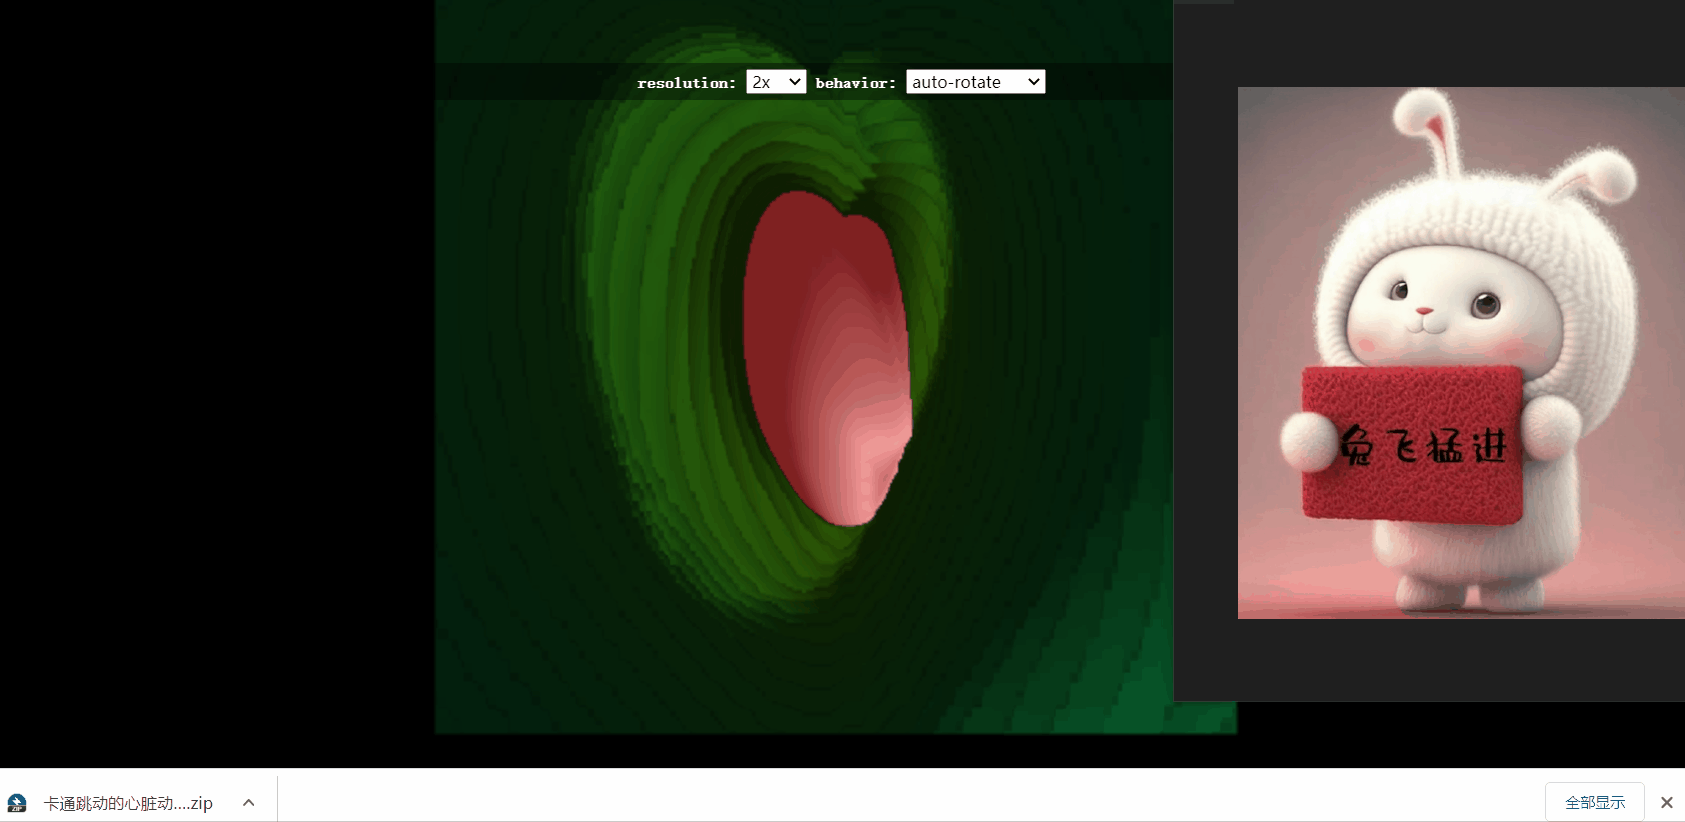
Task: Click the behavior label text
Action: pyautogui.click(x=856, y=83)
